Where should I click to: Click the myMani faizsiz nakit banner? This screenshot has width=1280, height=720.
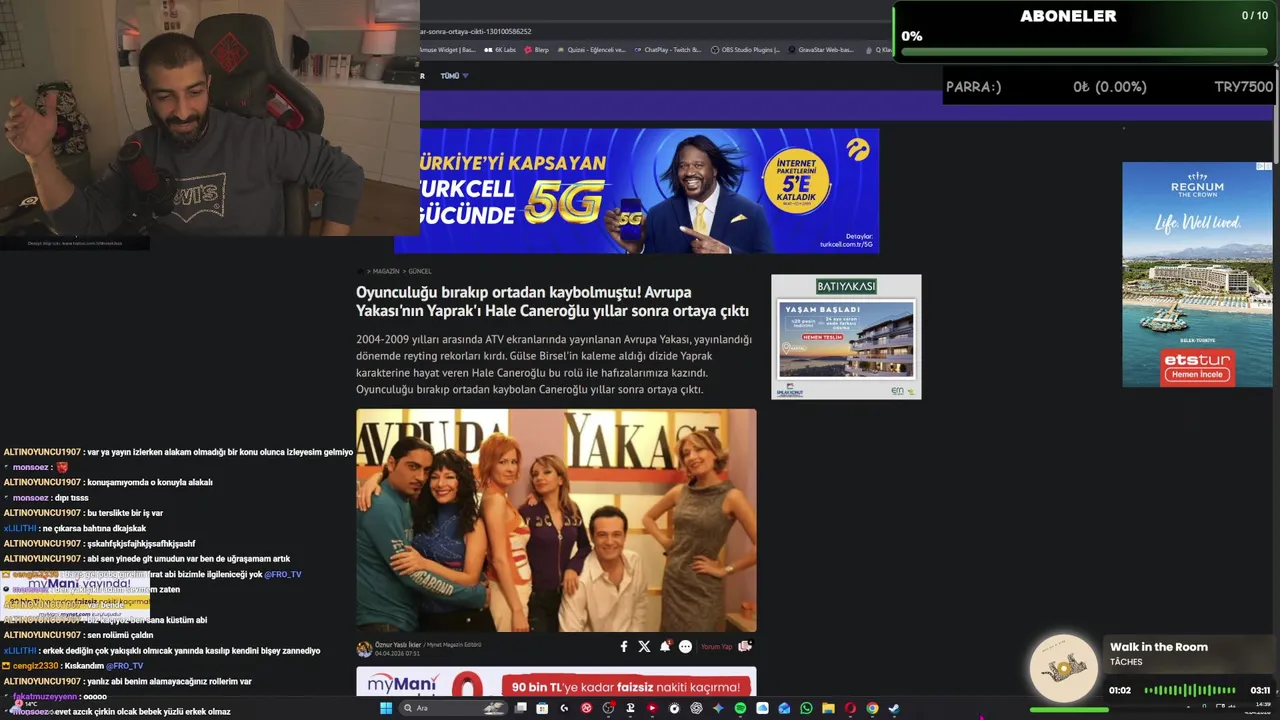tap(556, 682)
